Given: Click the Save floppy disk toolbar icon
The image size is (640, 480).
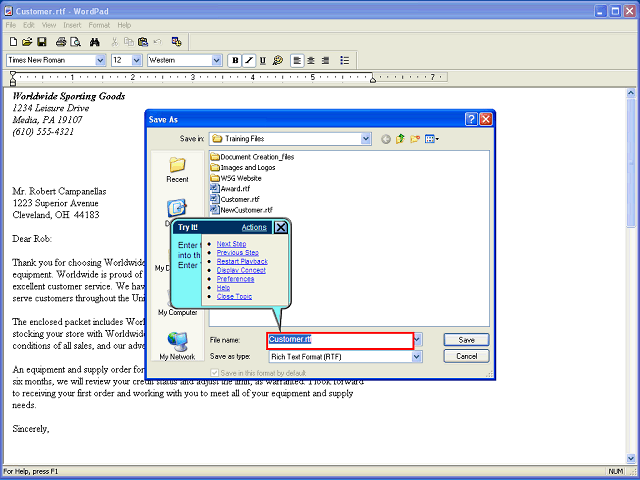Looking at the screenshot, I should [x=42, y=42].
